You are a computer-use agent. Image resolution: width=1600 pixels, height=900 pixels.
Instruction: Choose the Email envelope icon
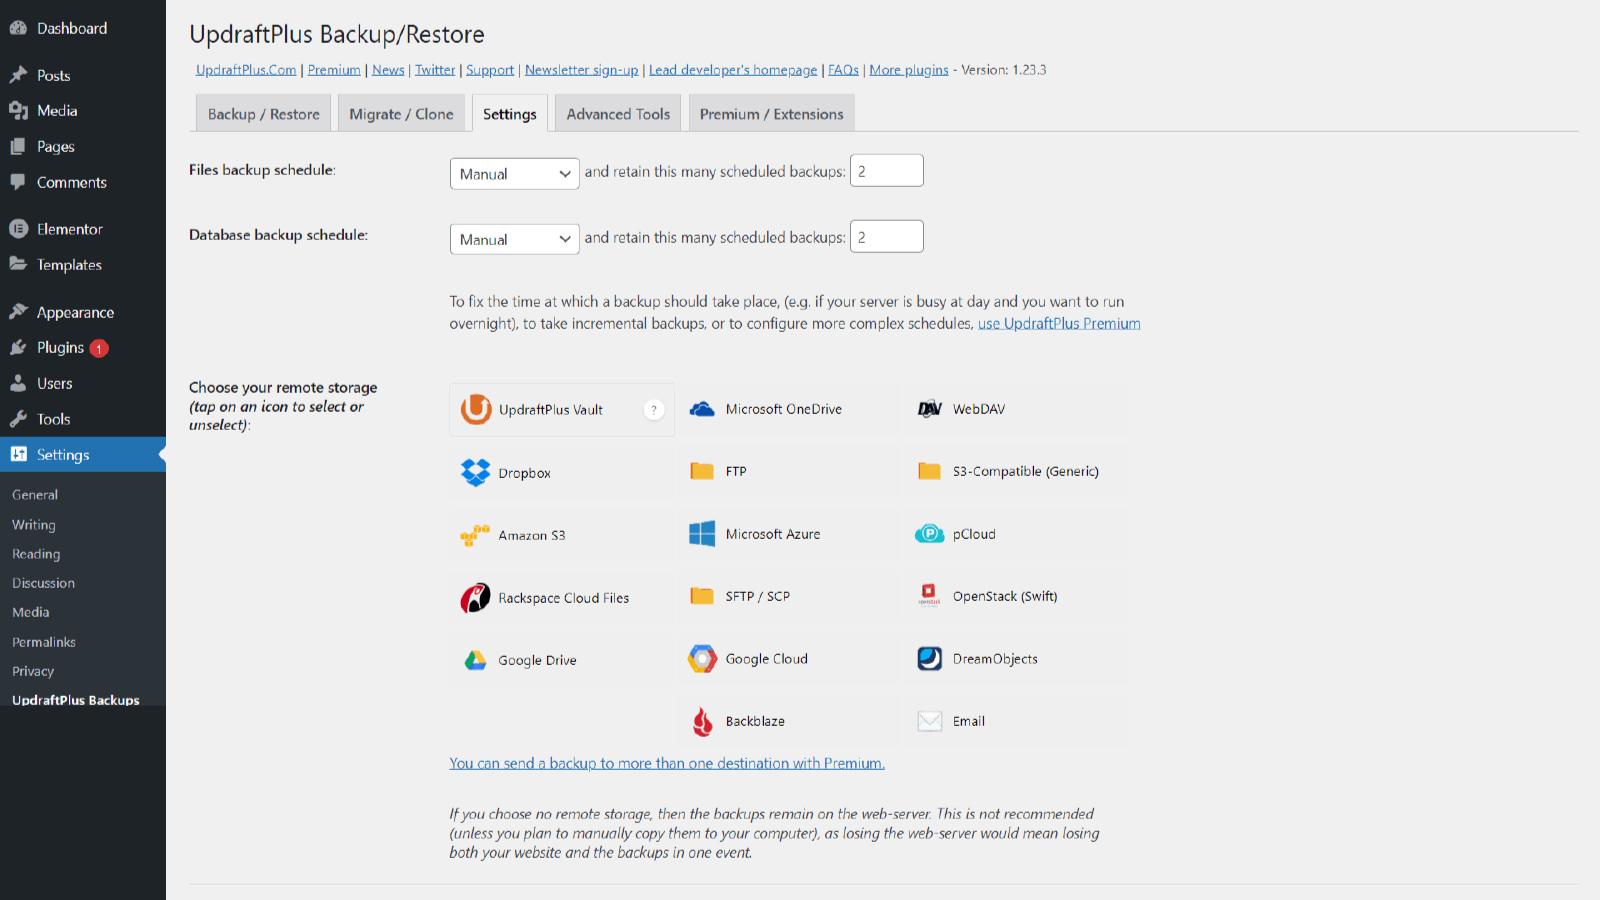tap(930, 721)
